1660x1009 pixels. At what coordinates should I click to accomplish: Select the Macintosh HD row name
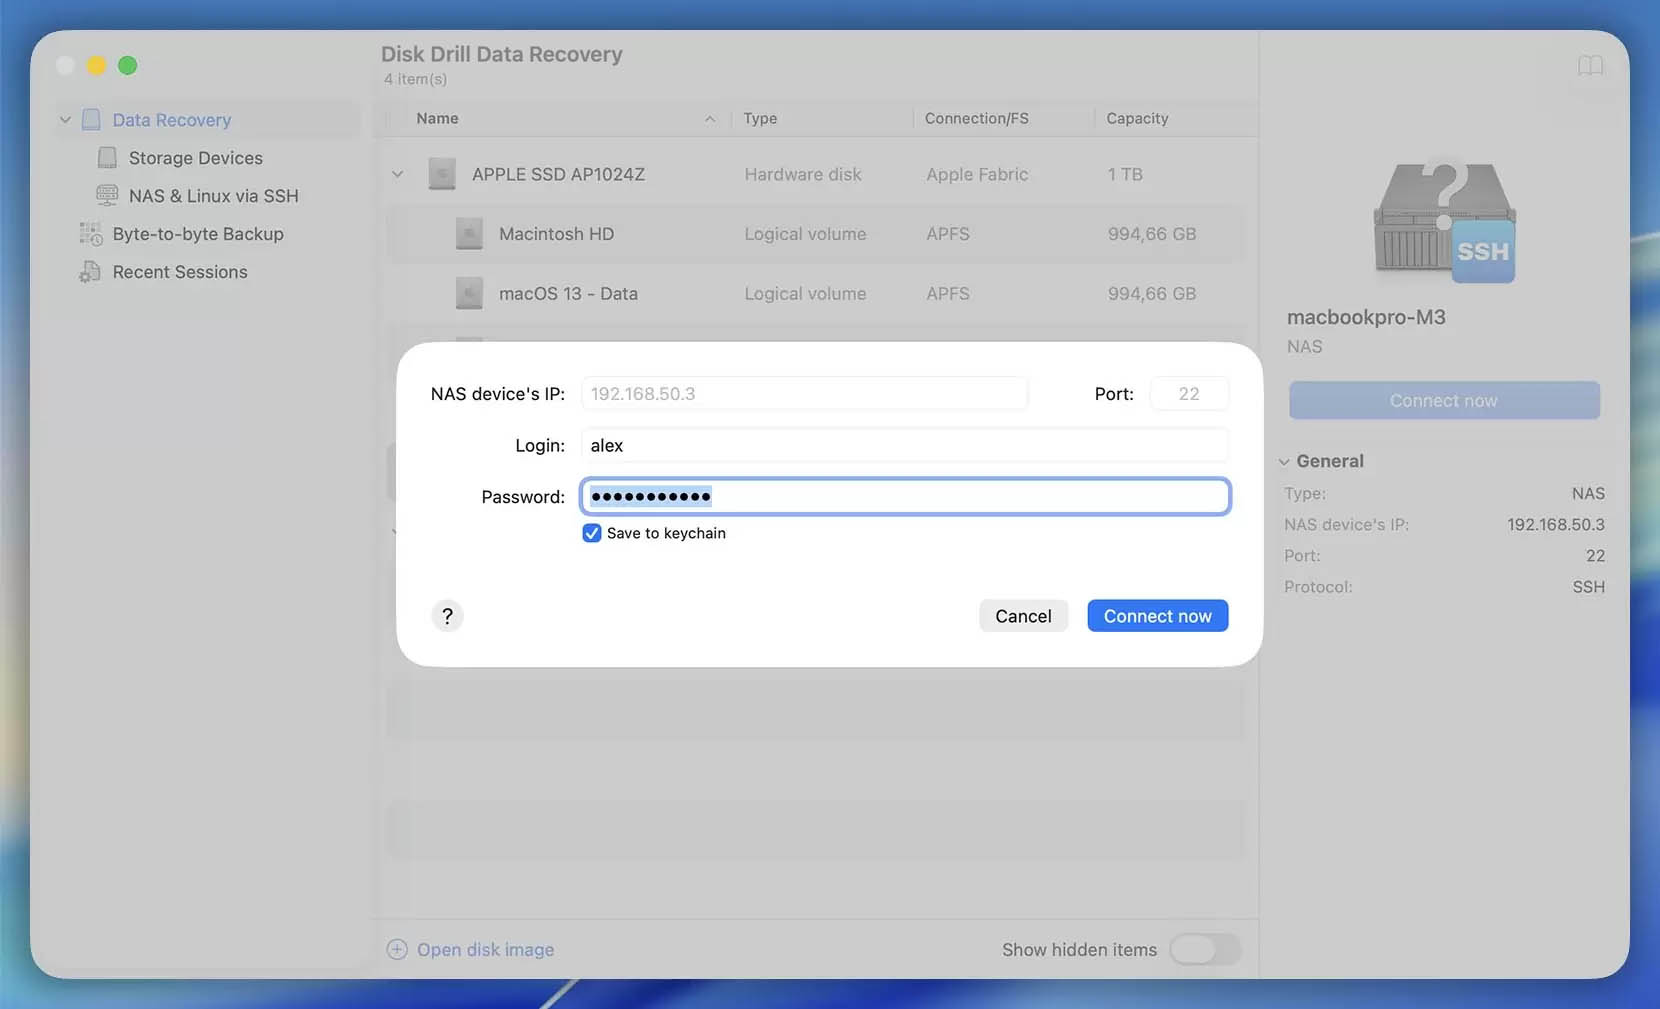tap(556, 234)
